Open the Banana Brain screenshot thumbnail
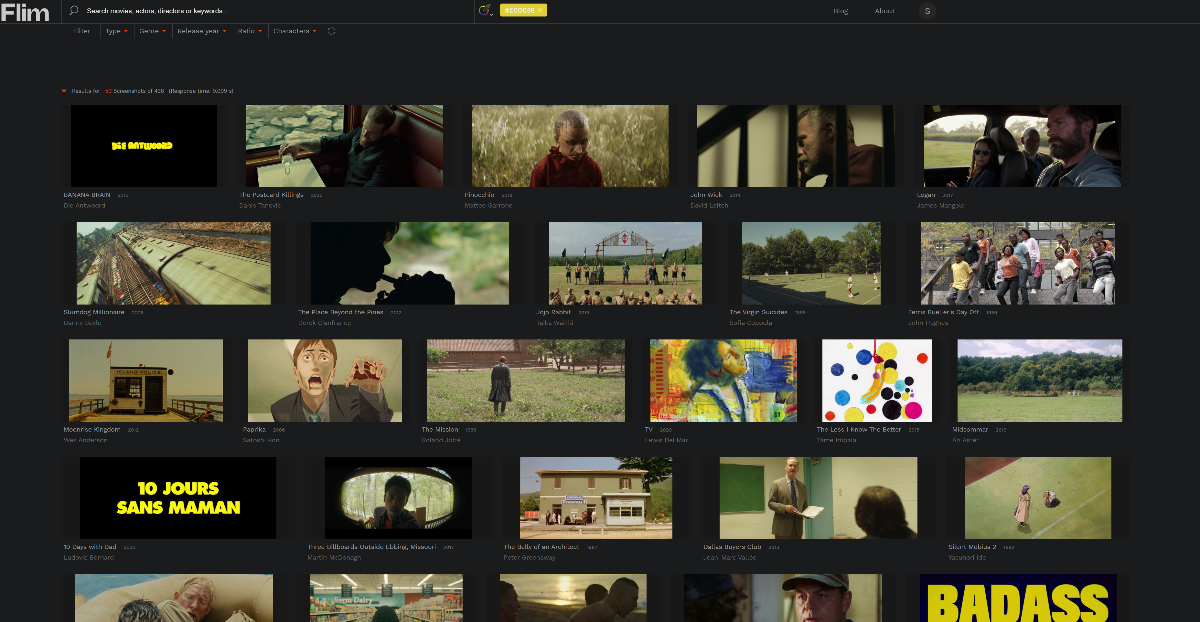The image size is (1200, 622). [144, 146]
